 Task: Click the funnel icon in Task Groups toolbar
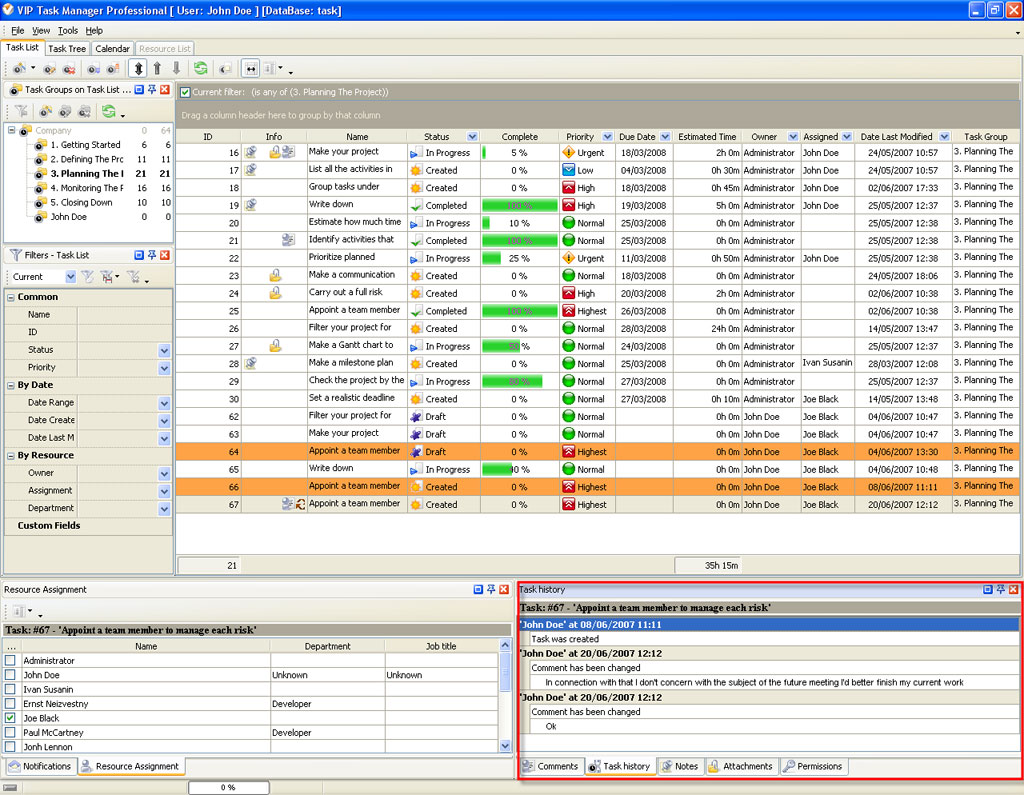21,111
